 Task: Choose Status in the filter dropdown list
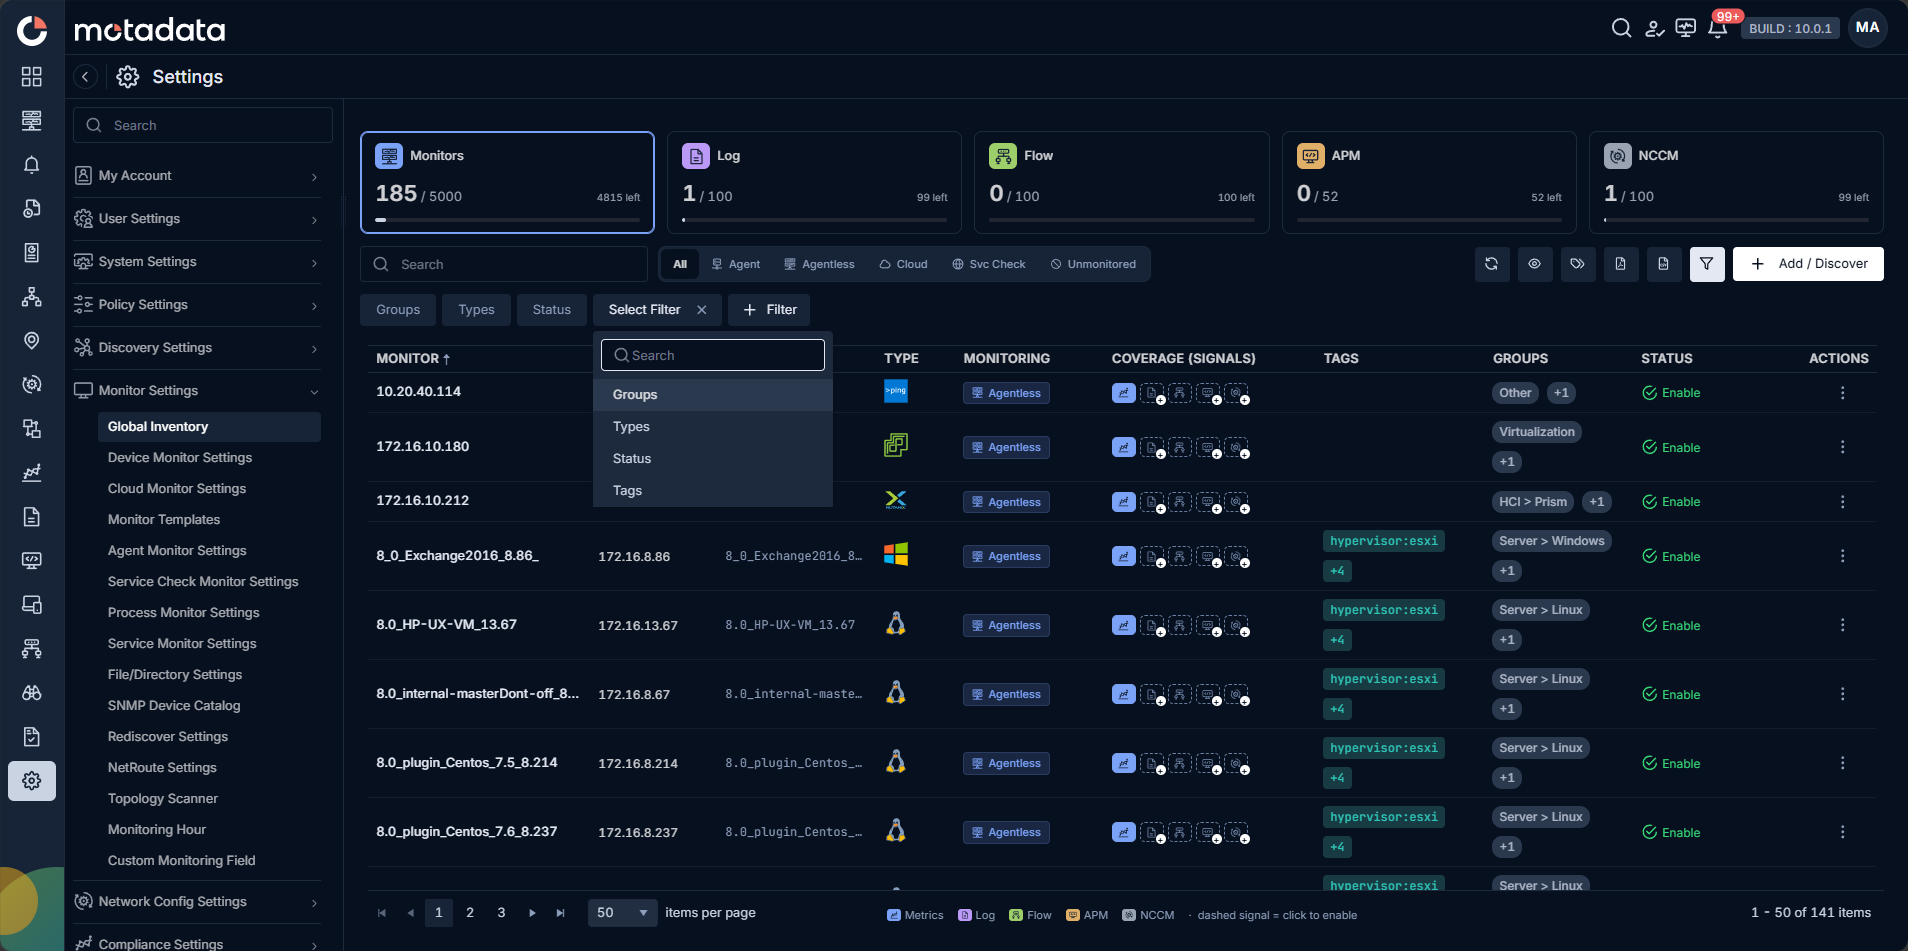tap(713, 459)
